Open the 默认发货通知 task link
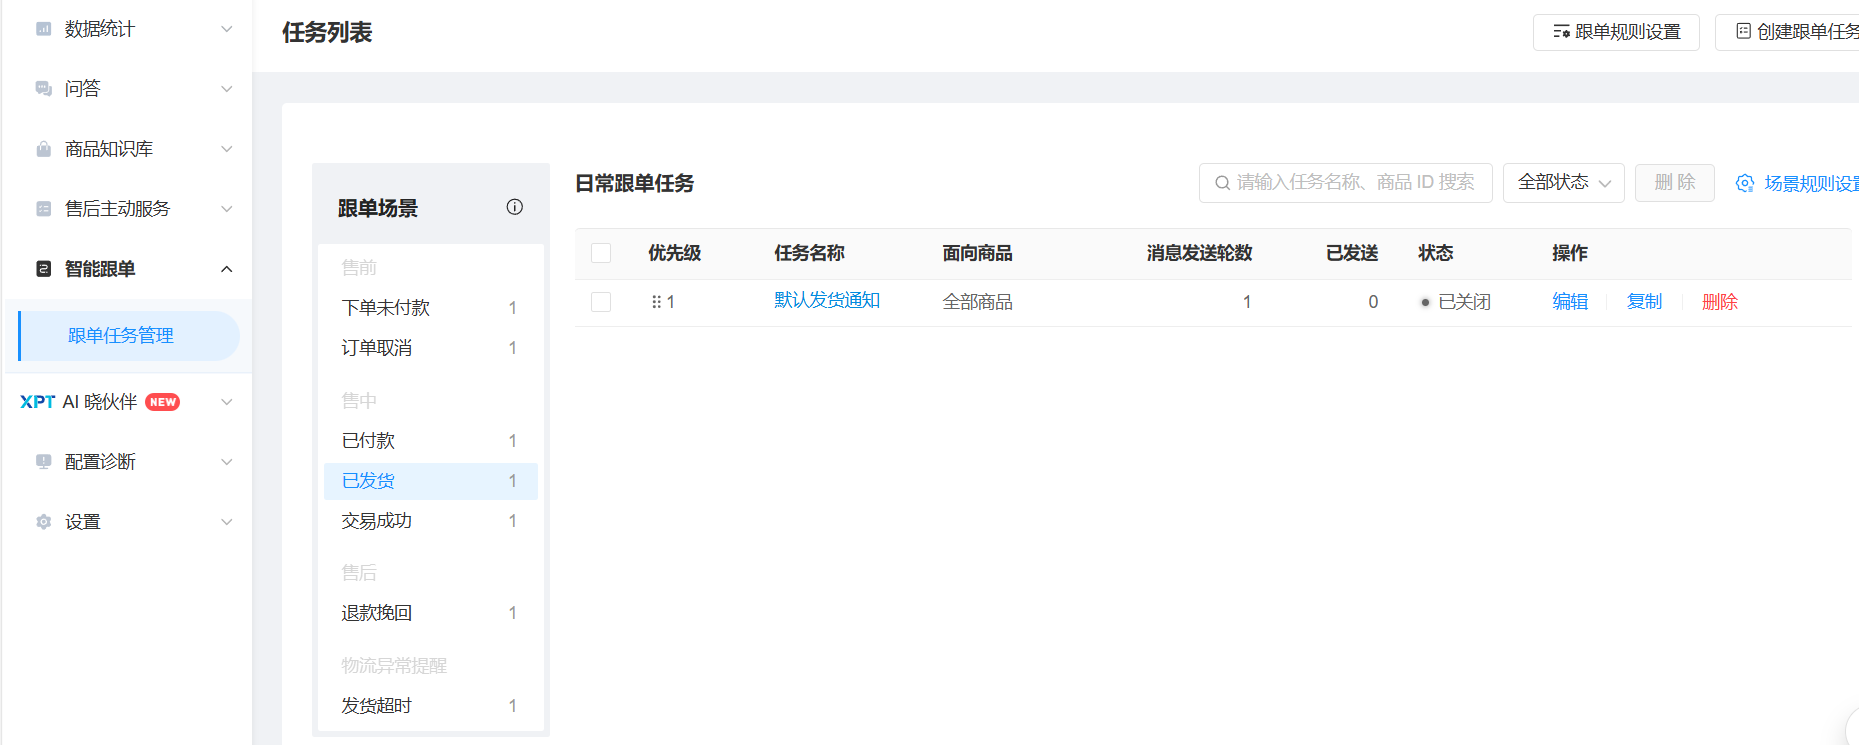This screenshot has height=745, width=1859. click(x=827, y=301)
